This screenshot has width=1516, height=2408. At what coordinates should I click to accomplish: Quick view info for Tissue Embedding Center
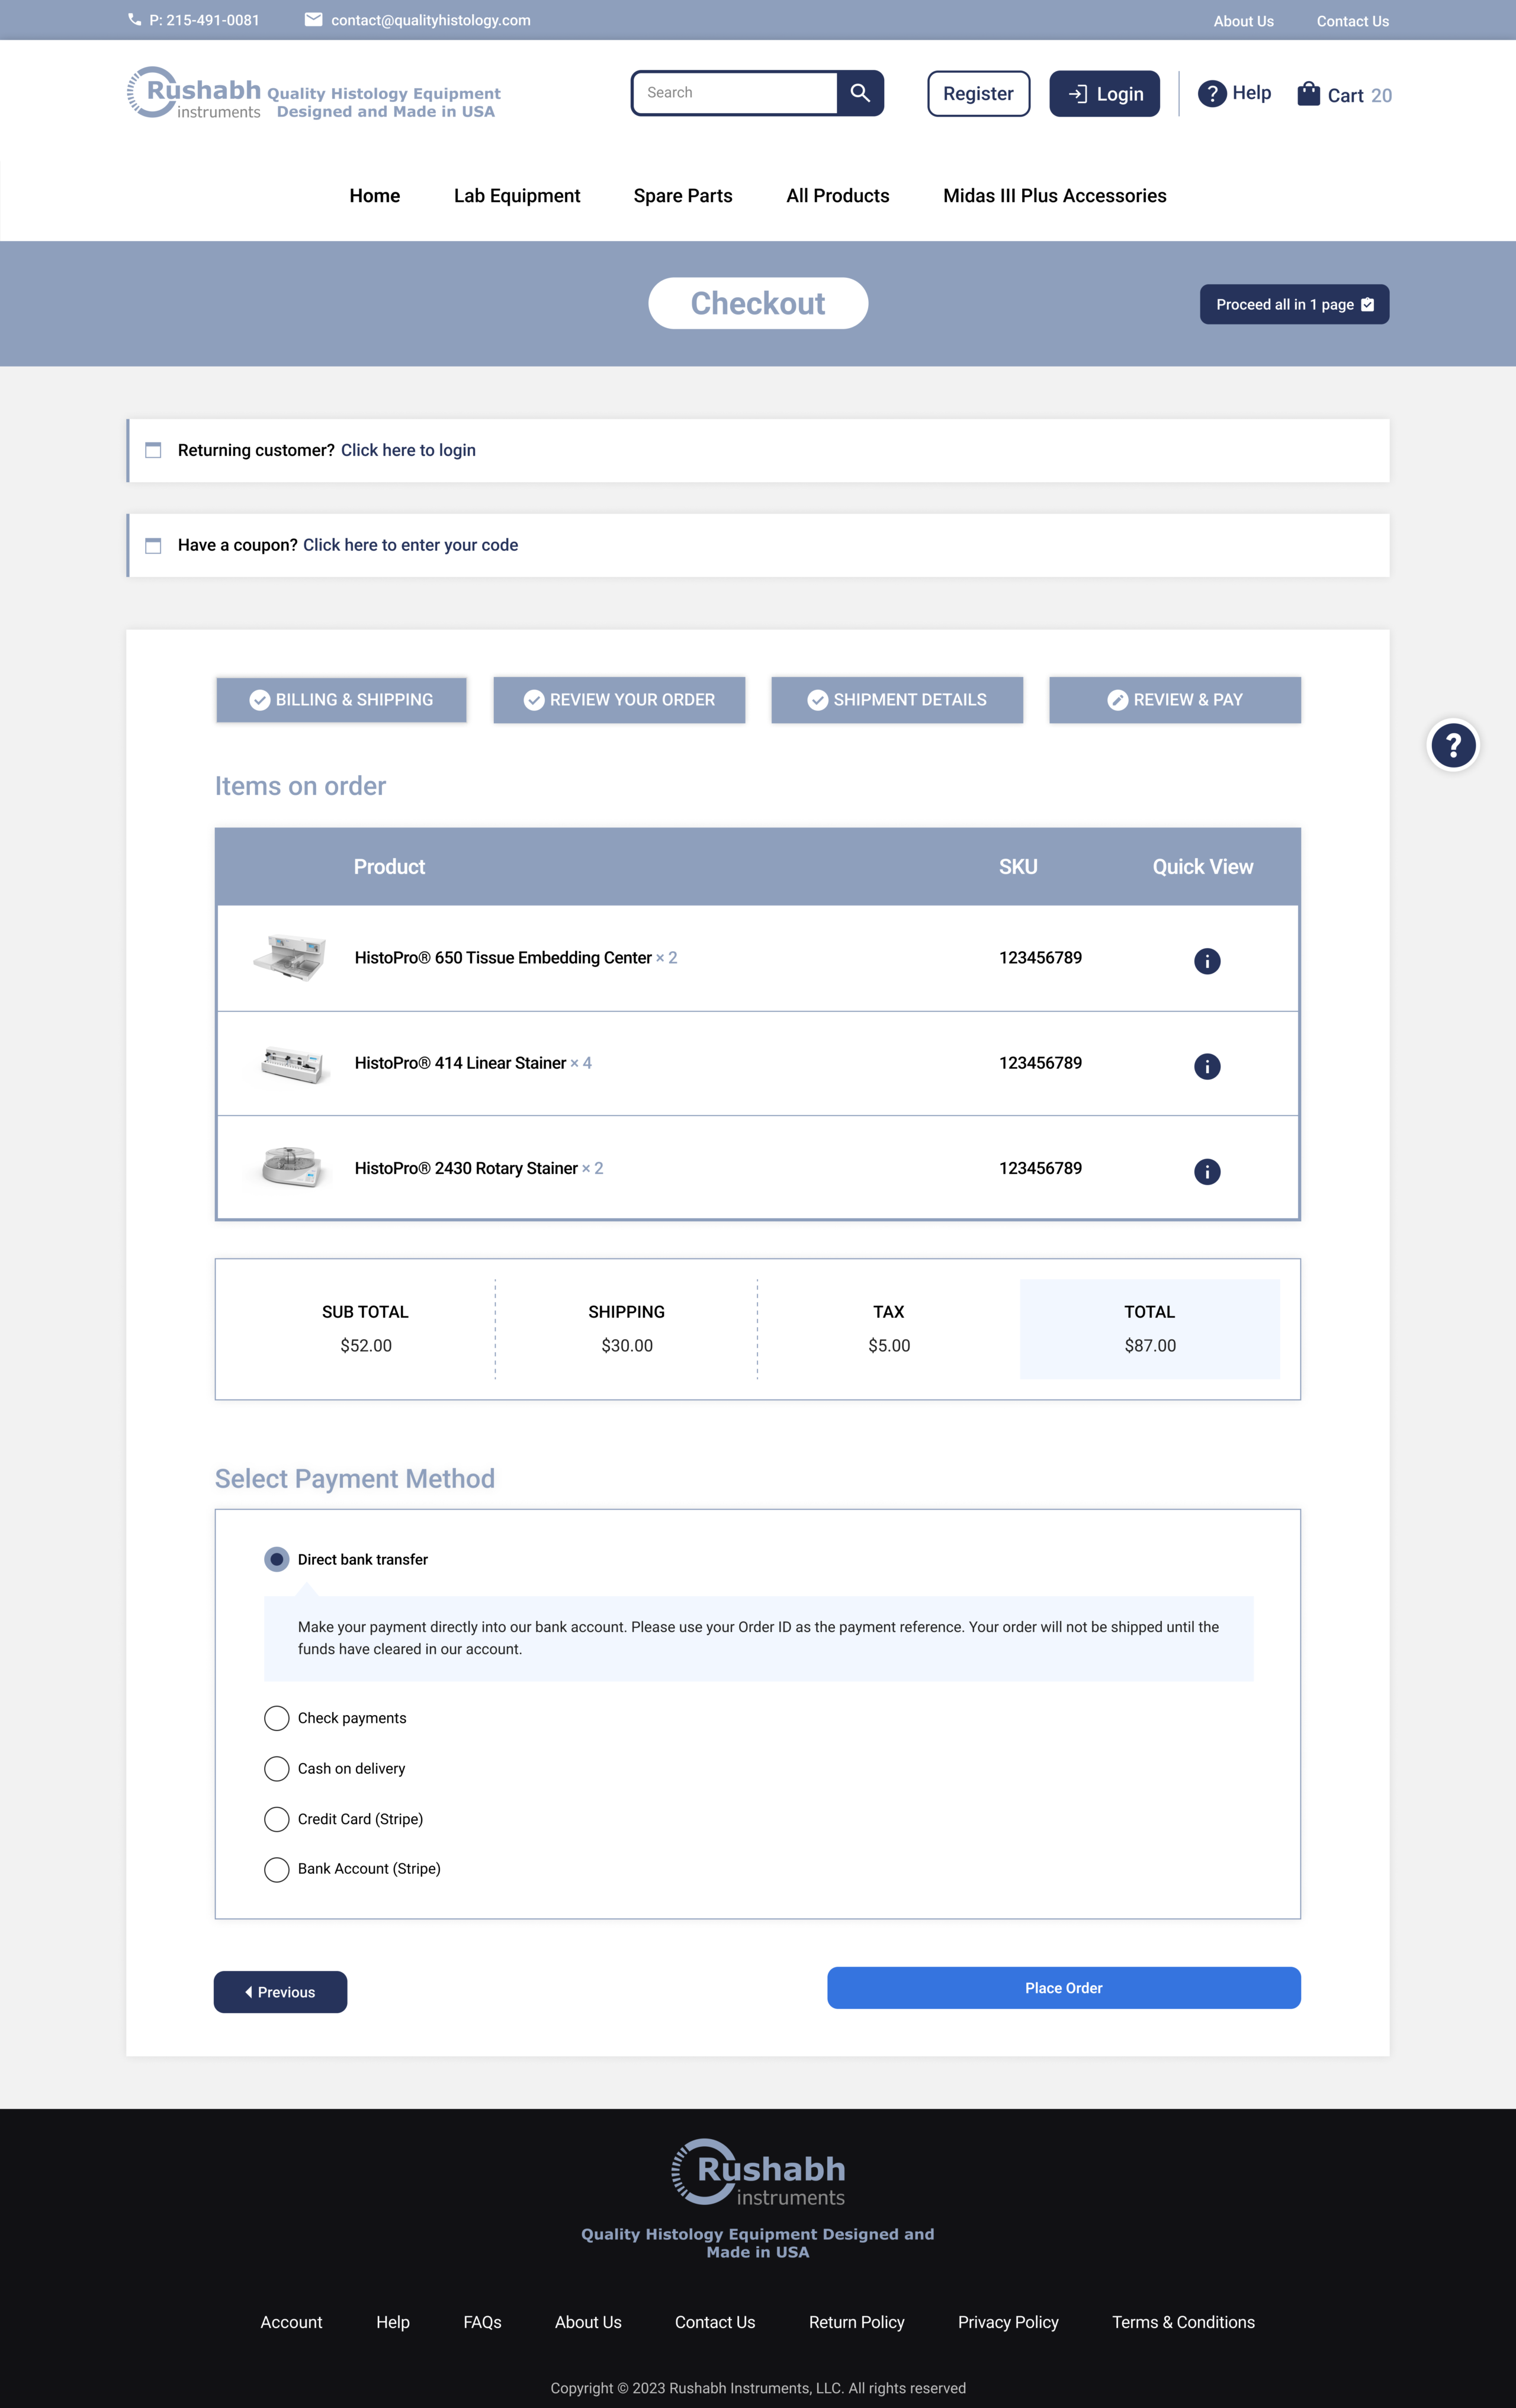(1207, 961)
